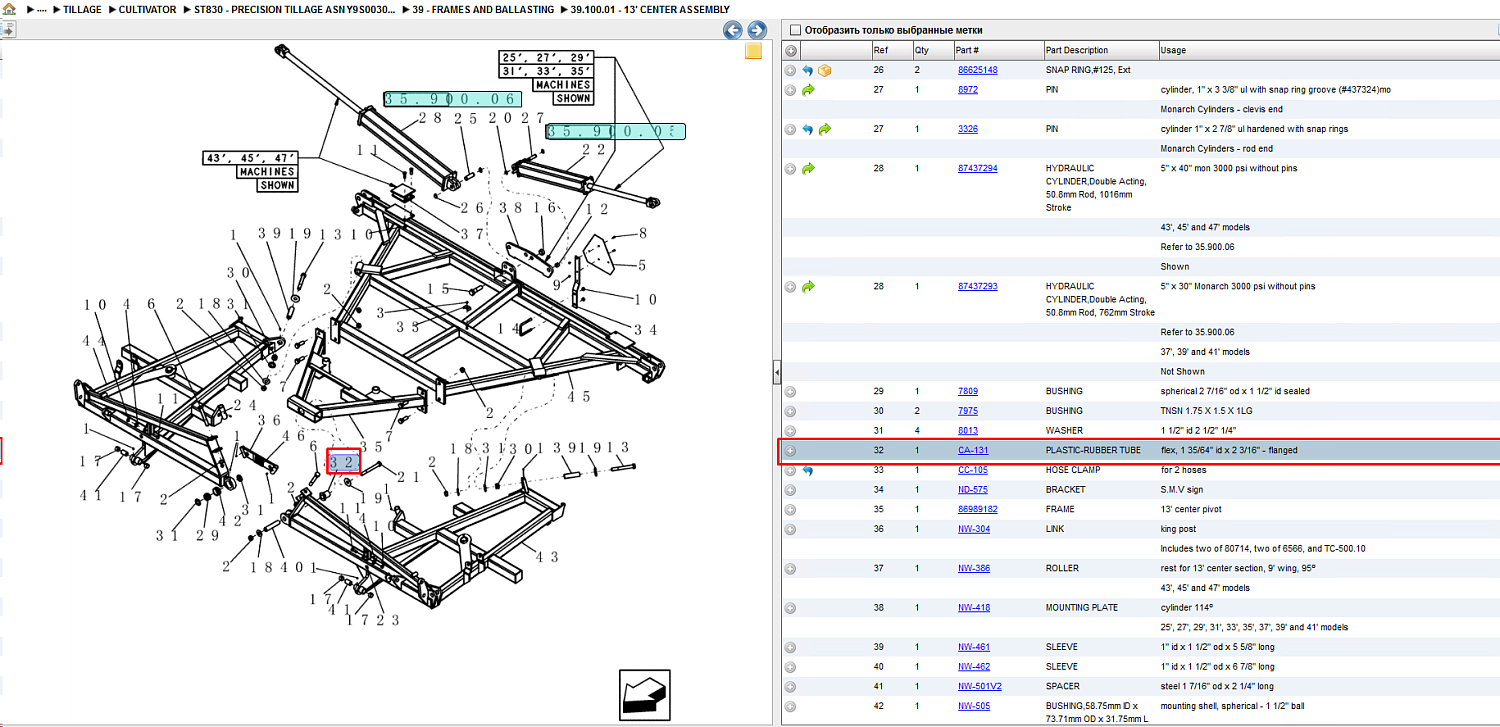Expand the collapsed breadcrumb ellipsis
The width and height of the screenshot is (1500, 727).
coord(42,9)
